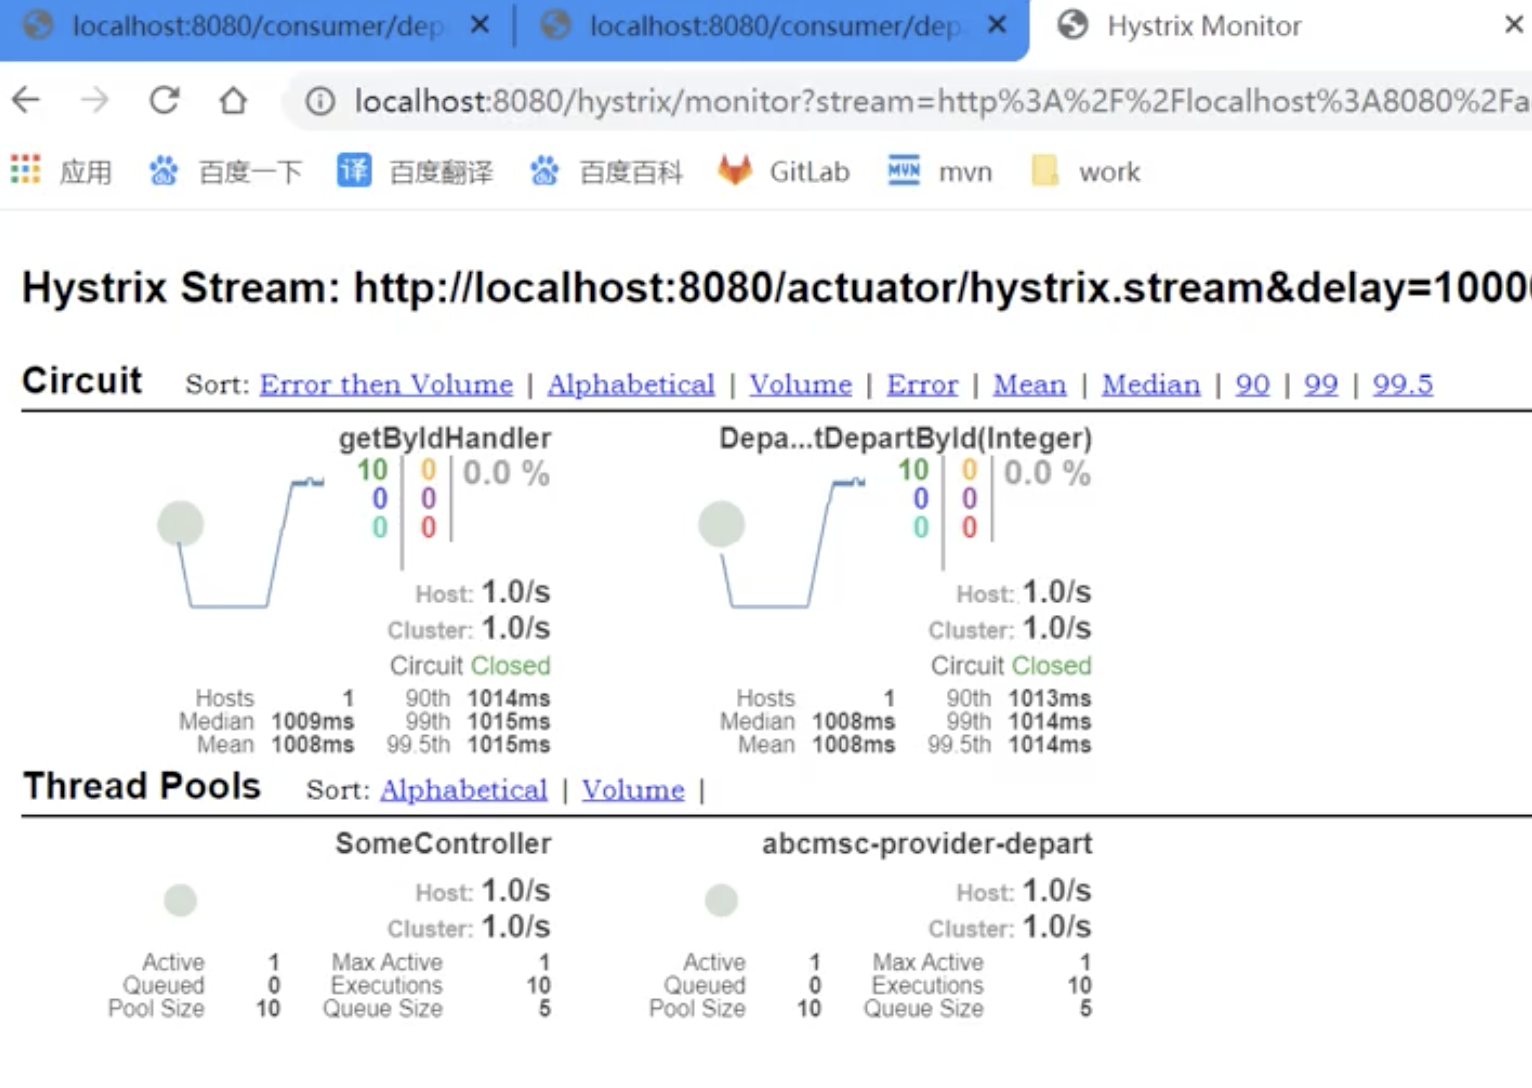Screen dimensions: 1532x1088
Task: Click Depa...tDepartById 0.0 % error rate
Action: (x=1047, y=473)
